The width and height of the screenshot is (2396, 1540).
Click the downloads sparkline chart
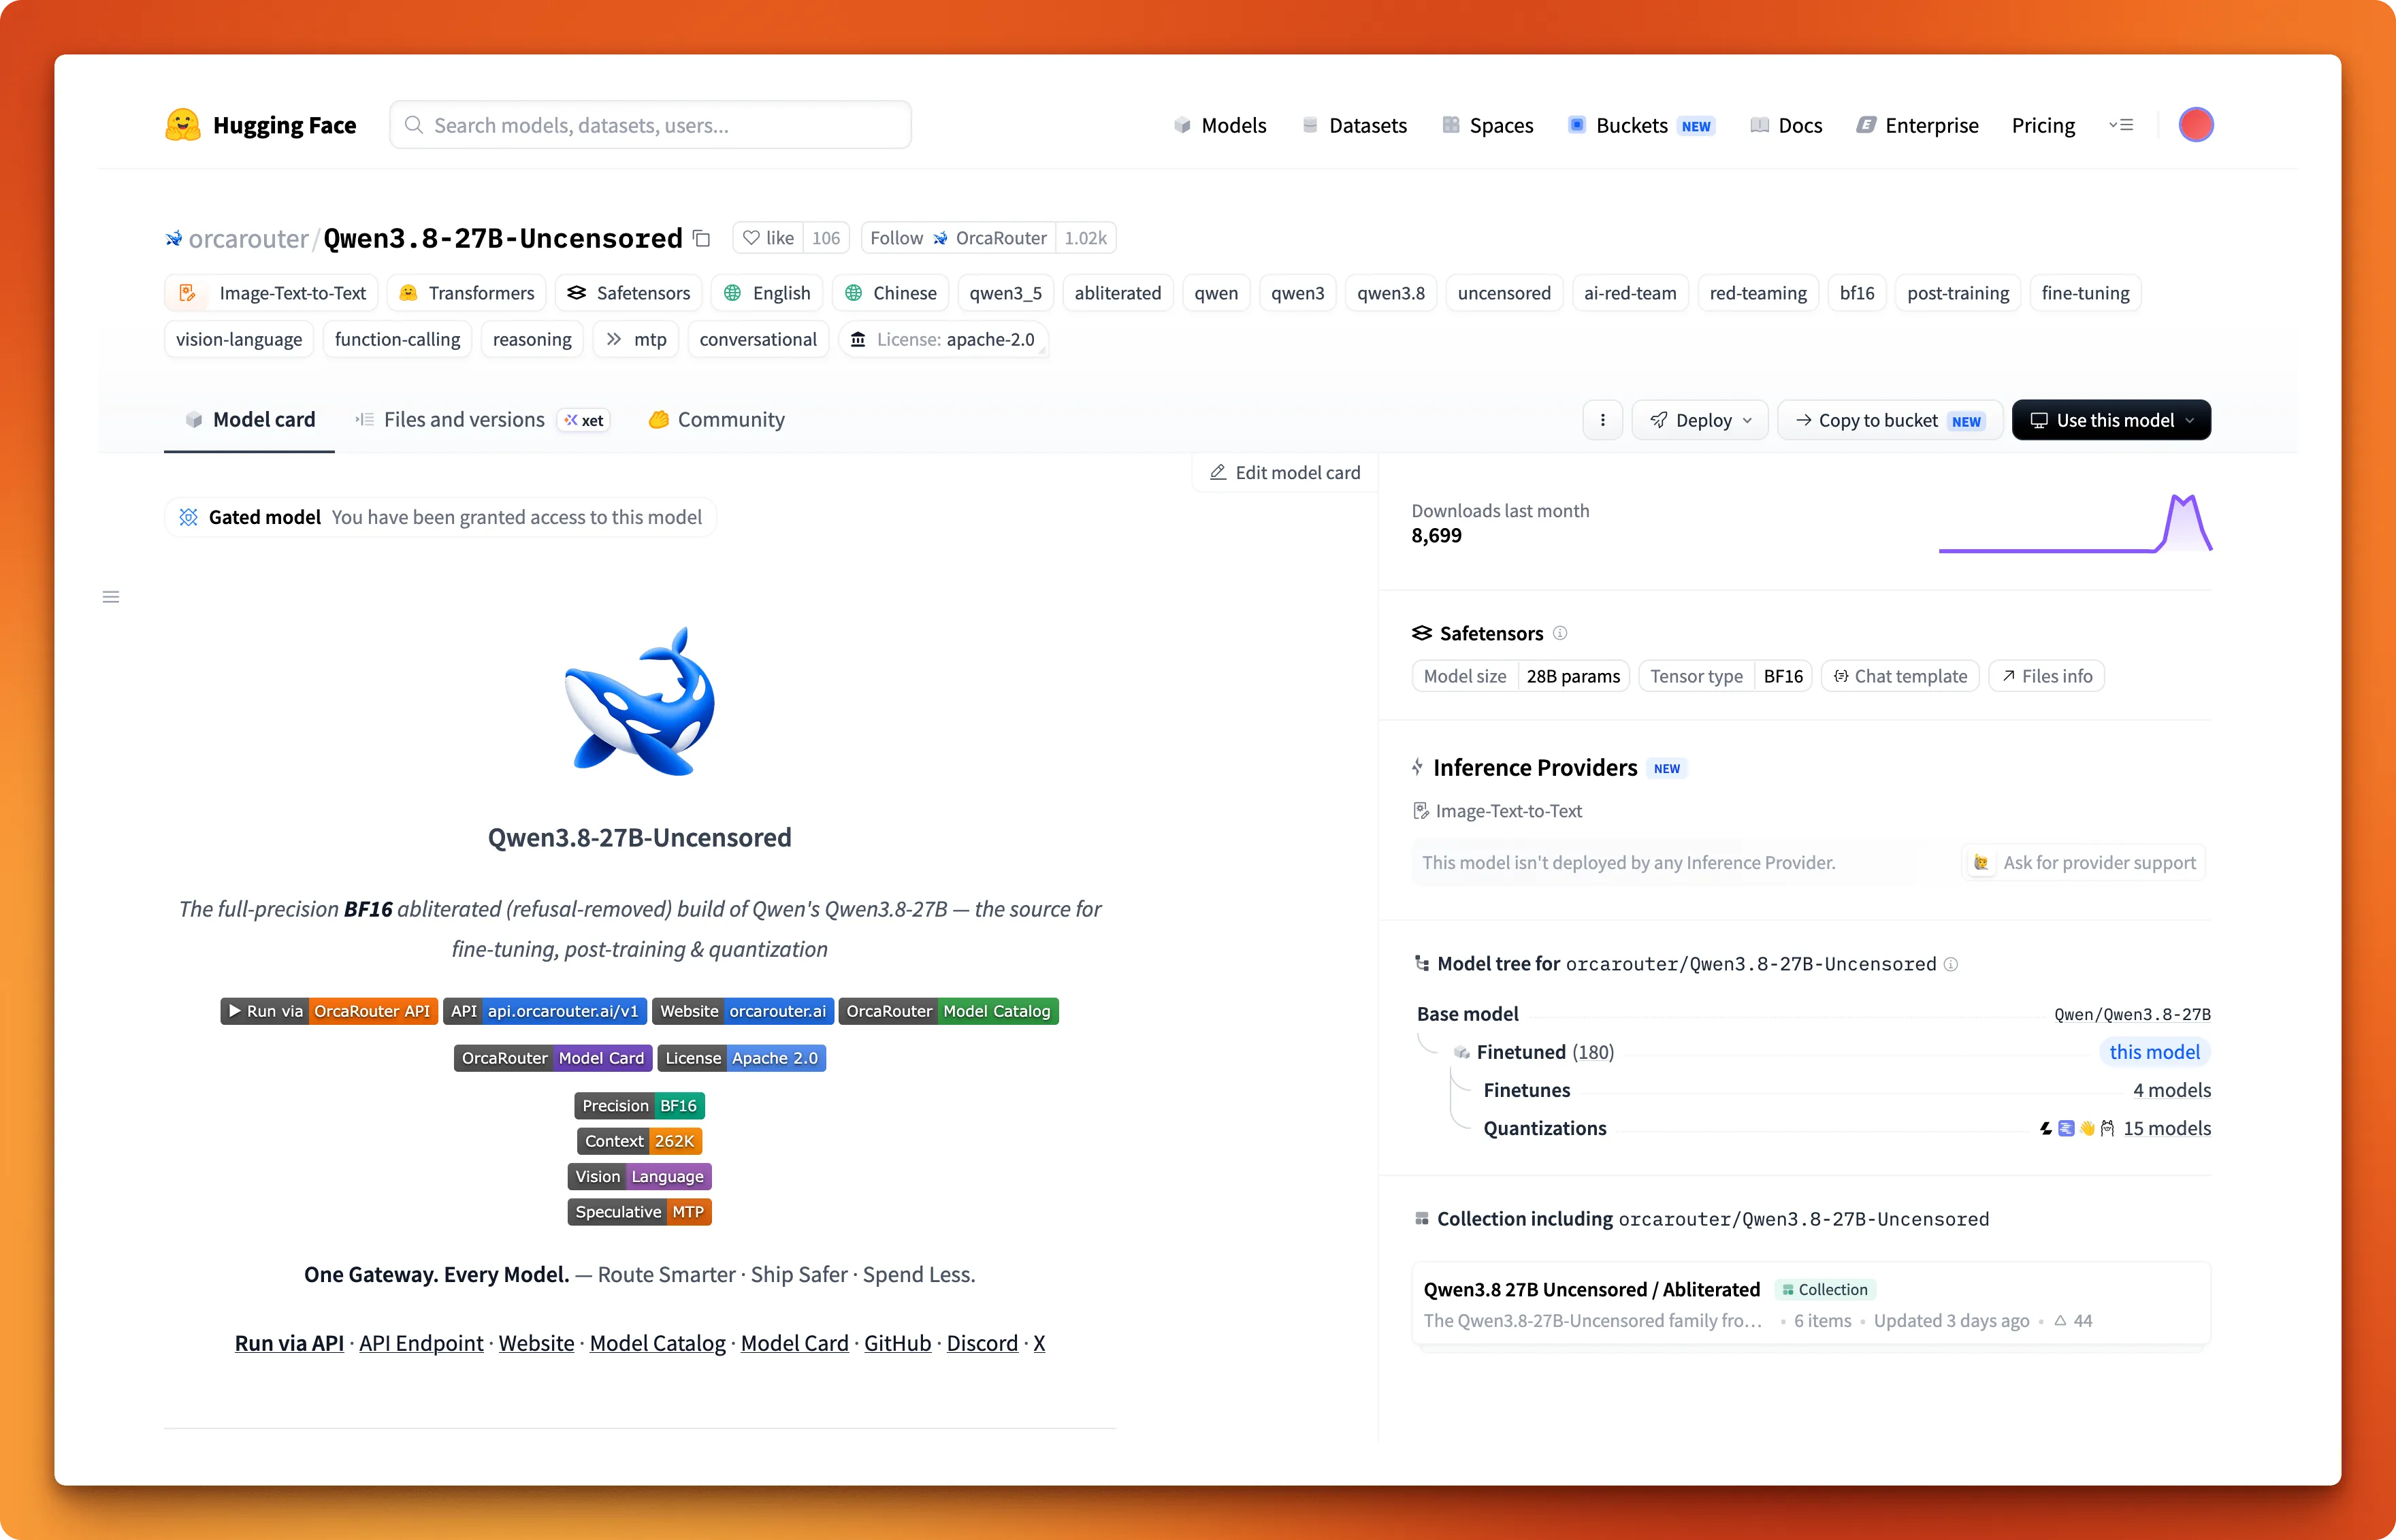click(2075, 523)
